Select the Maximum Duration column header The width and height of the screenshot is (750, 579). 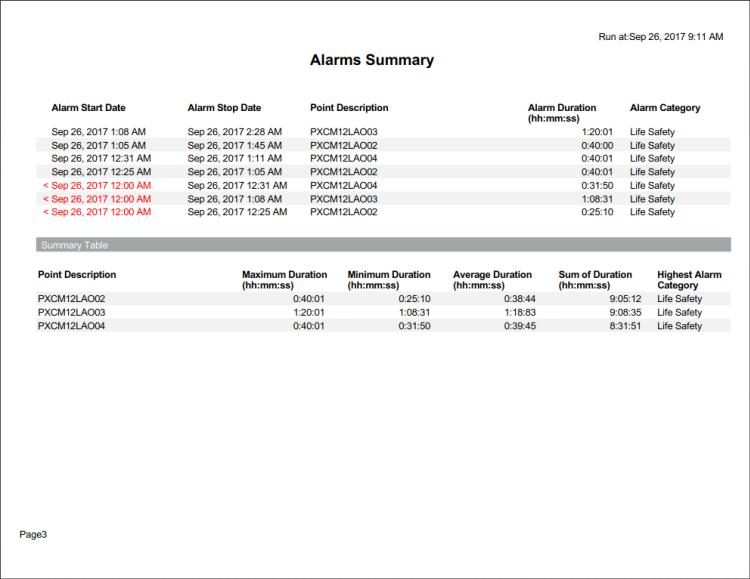(284, 280)
